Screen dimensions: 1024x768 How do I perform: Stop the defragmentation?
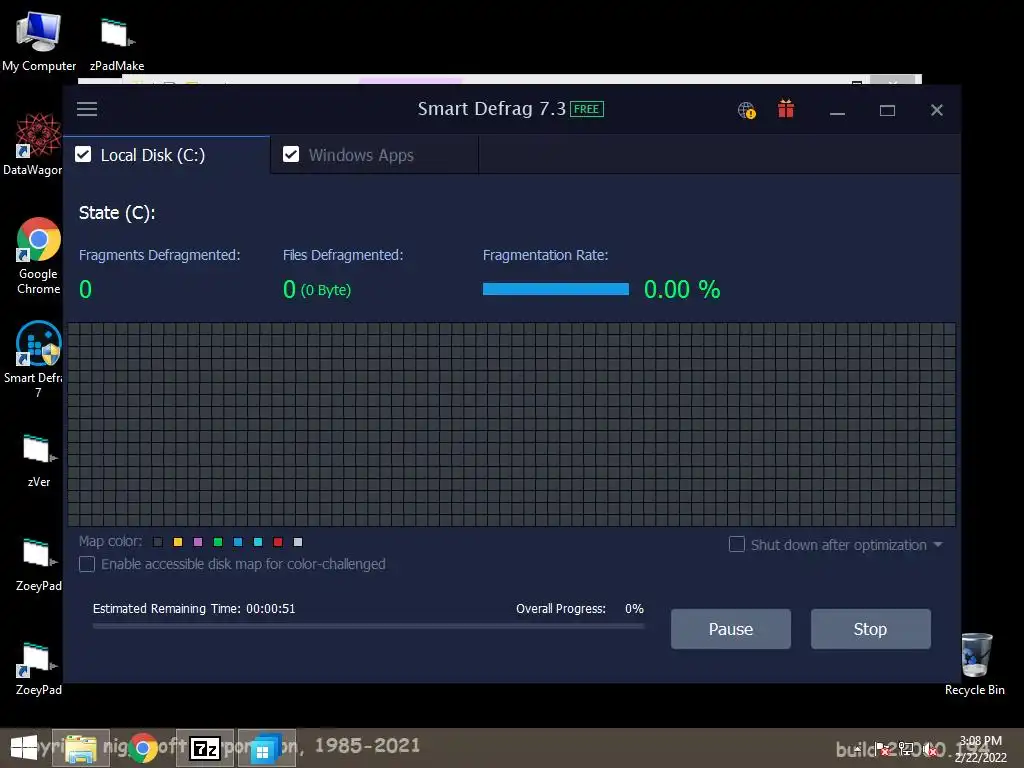[871, 629]
